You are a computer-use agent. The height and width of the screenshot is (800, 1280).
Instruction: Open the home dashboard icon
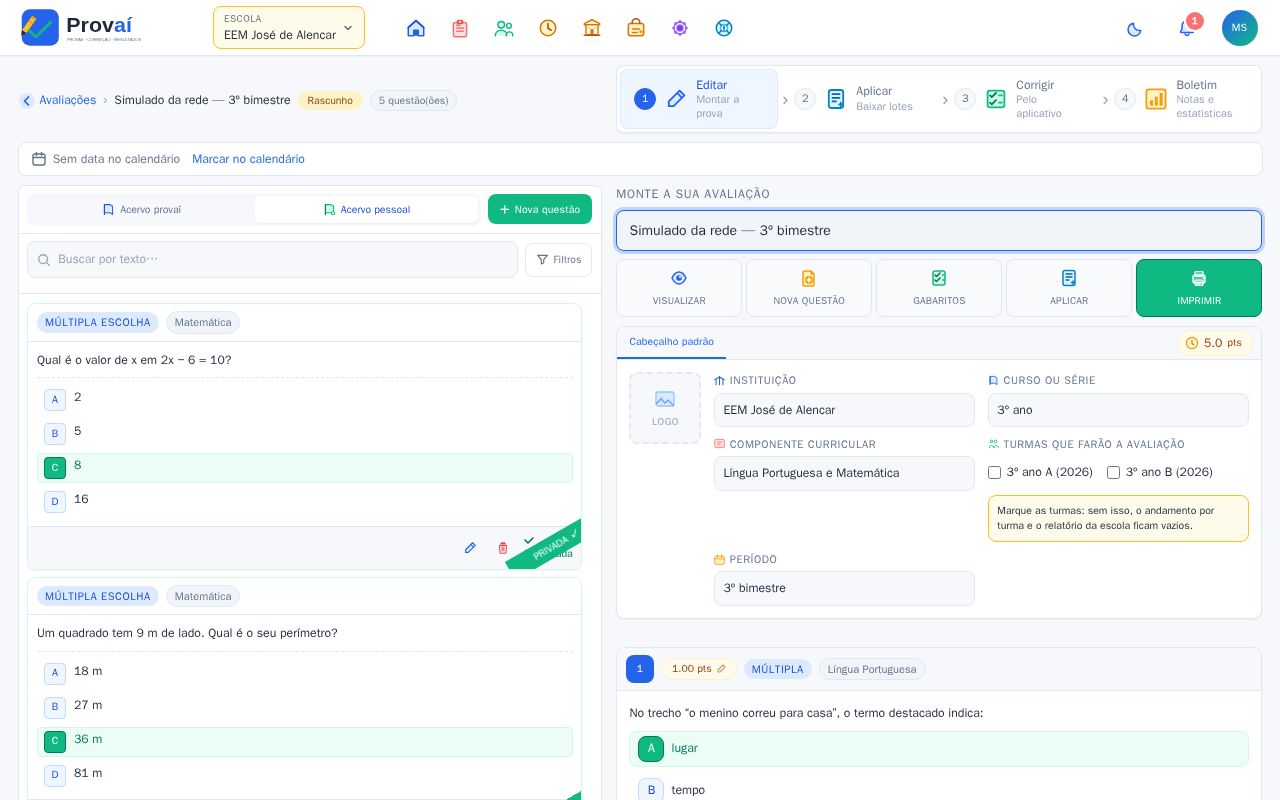[416, 28]
